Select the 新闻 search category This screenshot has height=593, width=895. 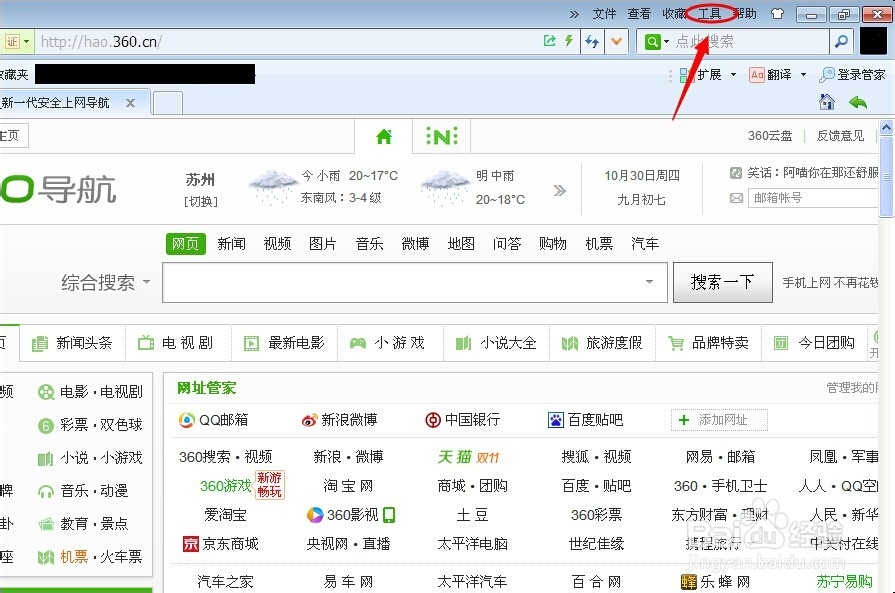231,244
